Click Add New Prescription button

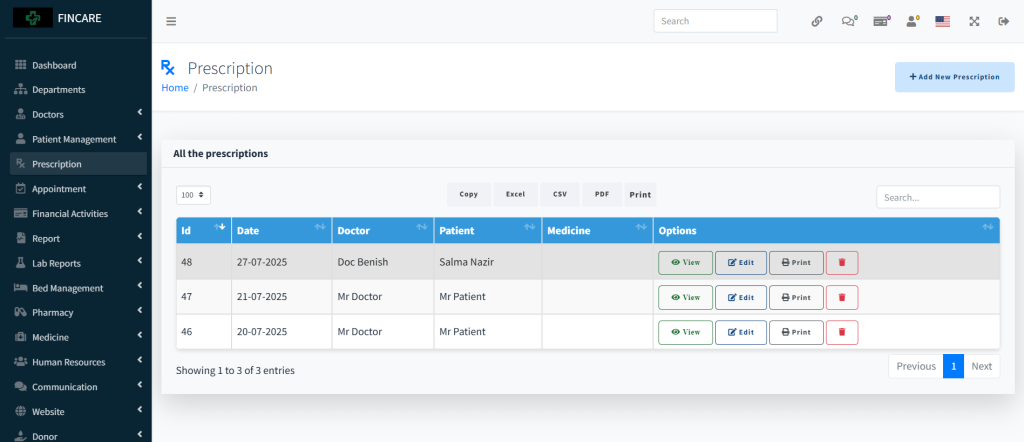[x=954, y=77]
